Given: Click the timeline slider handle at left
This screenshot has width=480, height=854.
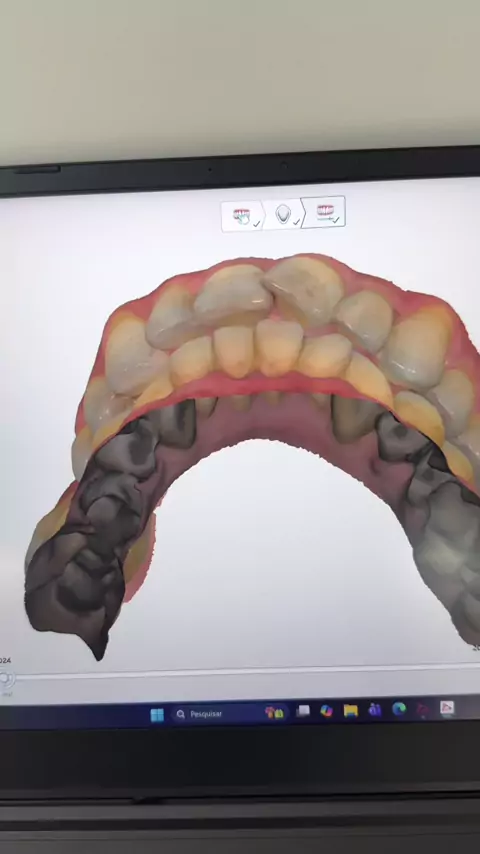Looking at the screenshot, I should pyautogui.click(x=5, y=678).
